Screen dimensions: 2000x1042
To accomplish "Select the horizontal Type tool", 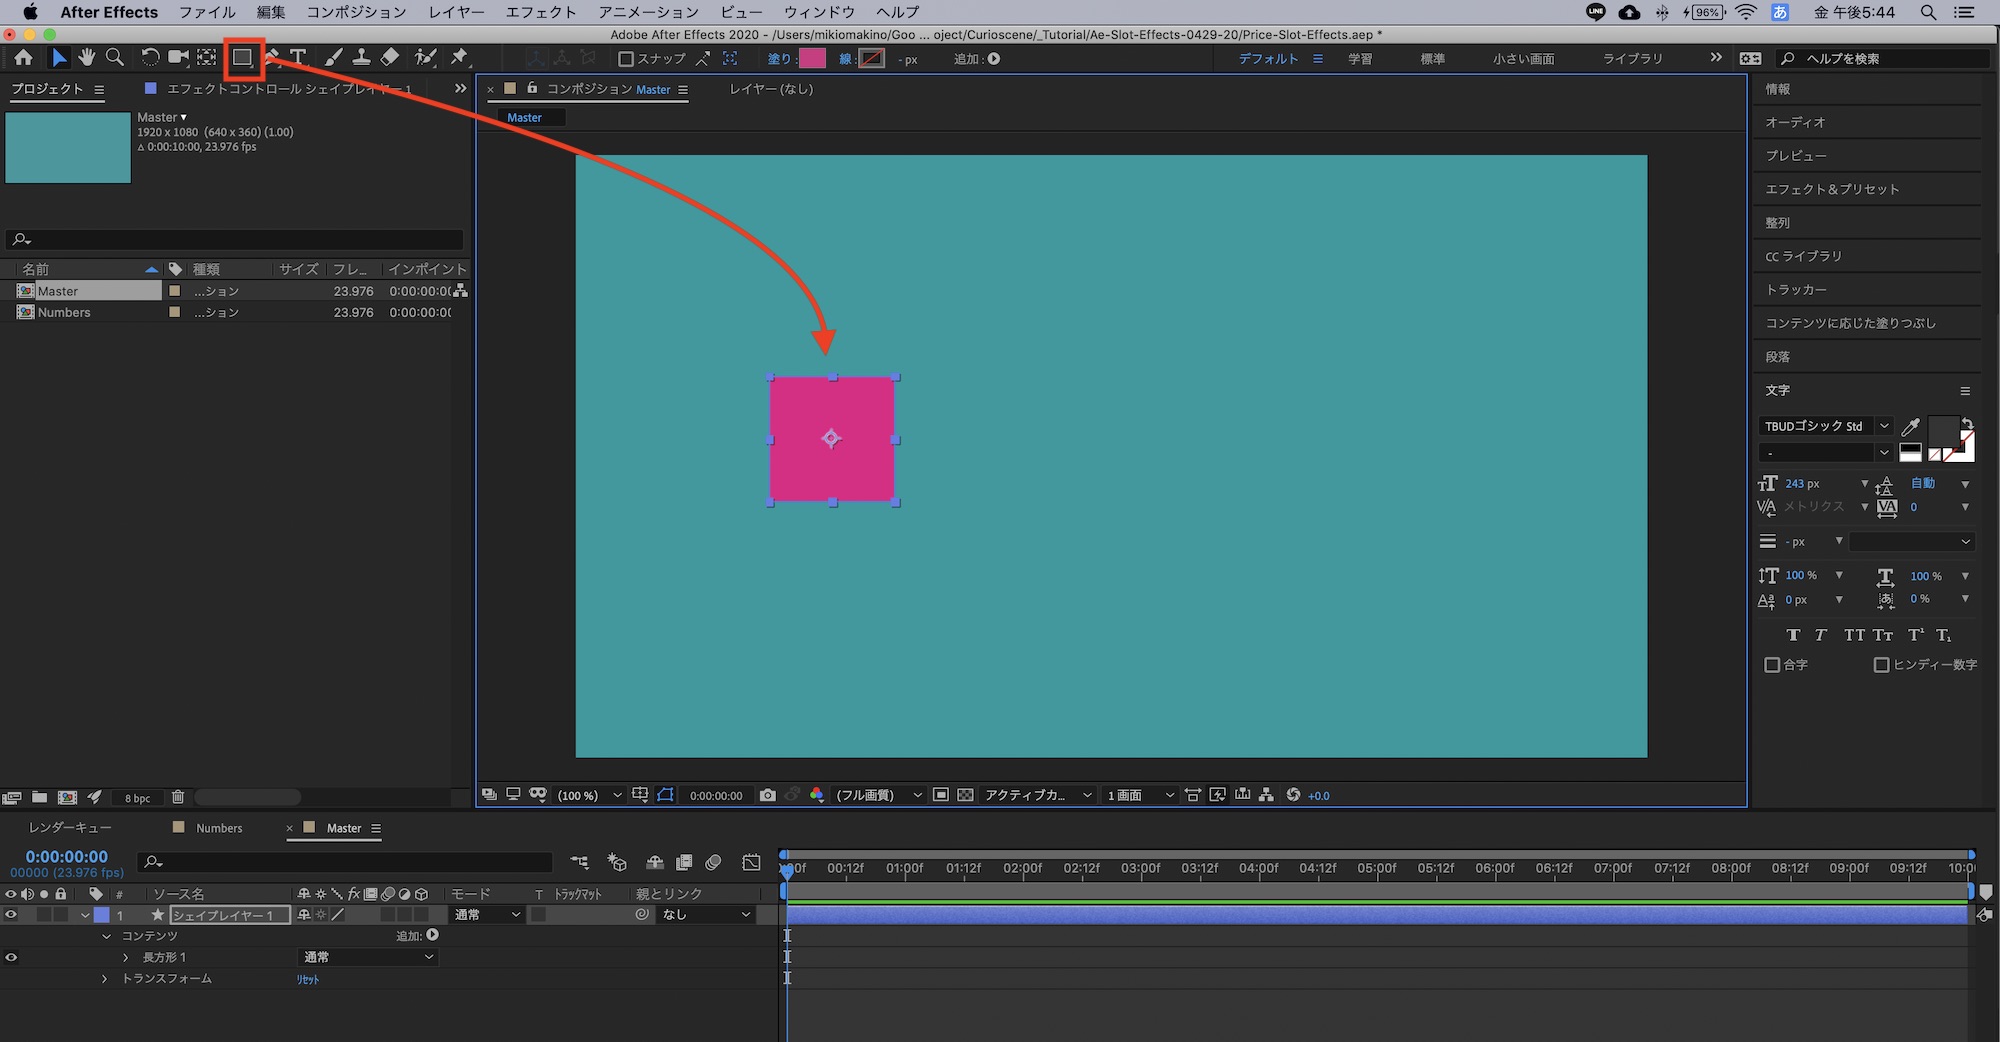I will pyautogui.click(x=298, y=58).
